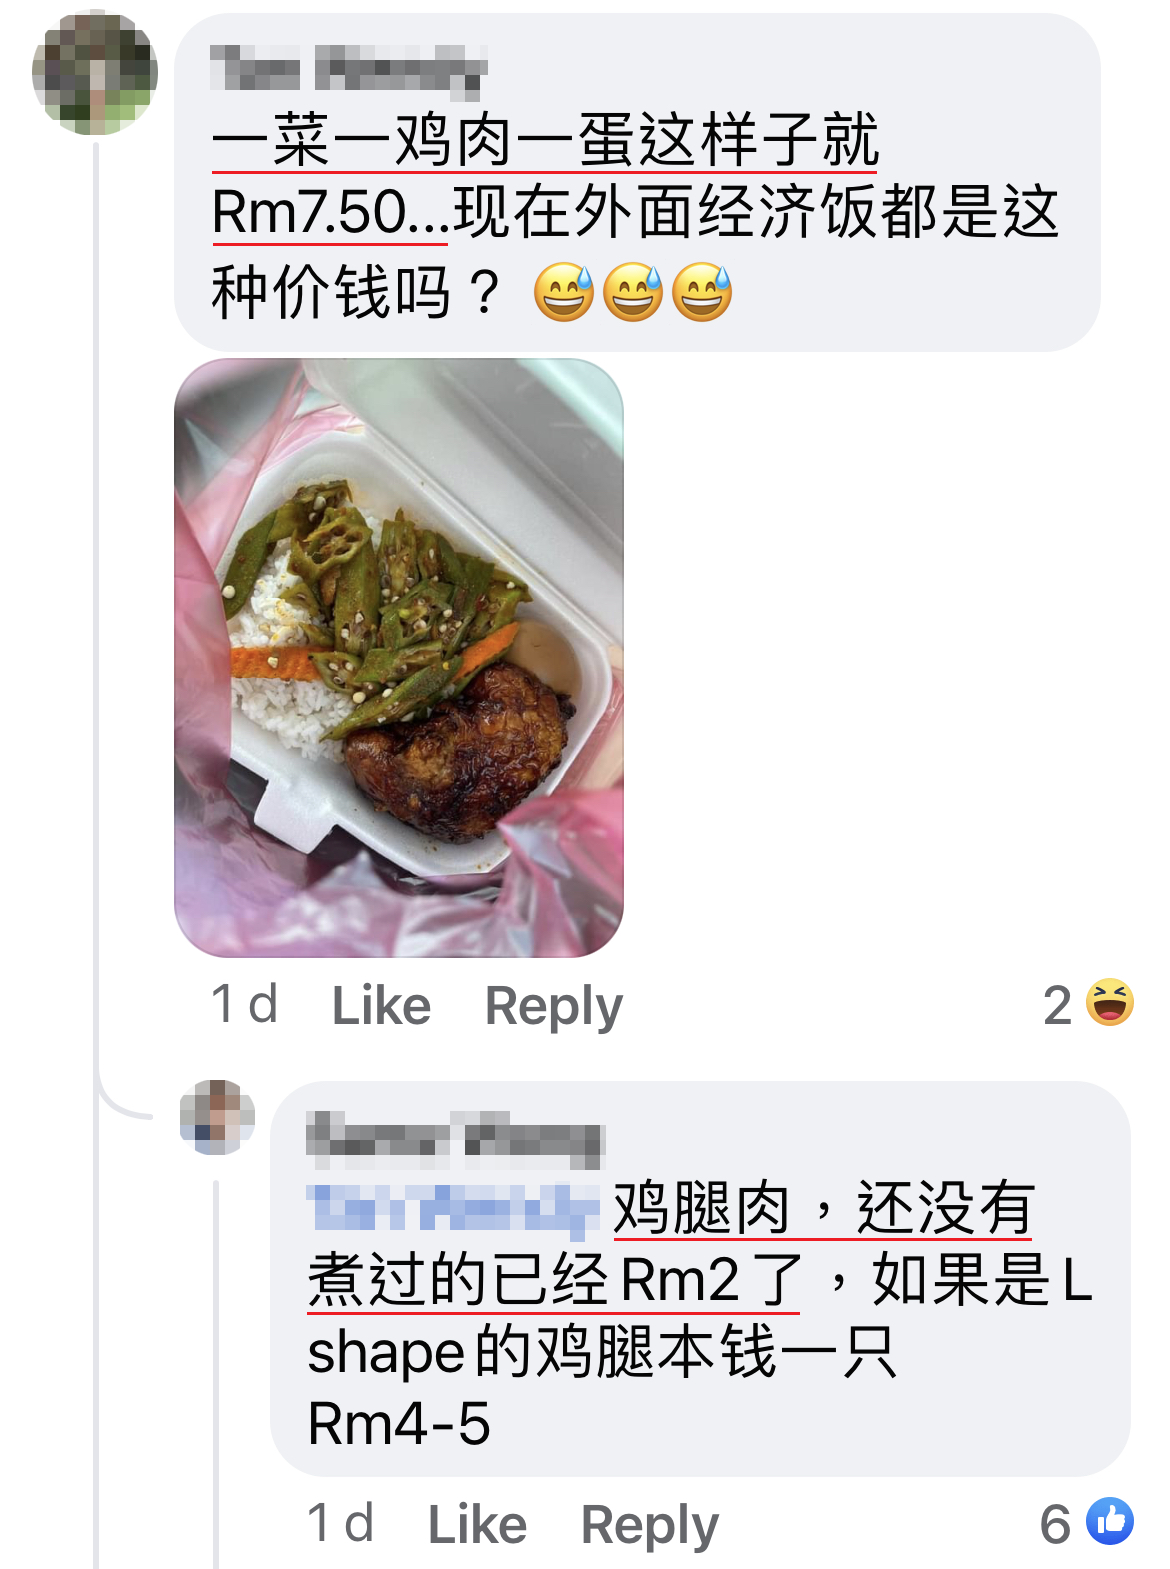Viewport: 1170px width, 1569px height.
Task: Open the reply author's small profile avatar
Action: point(217,1117)
